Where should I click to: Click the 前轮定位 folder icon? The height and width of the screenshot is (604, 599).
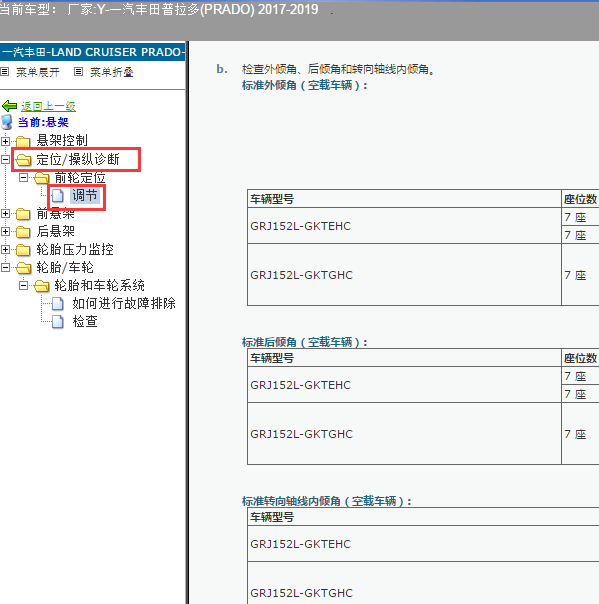pos(42,178)
